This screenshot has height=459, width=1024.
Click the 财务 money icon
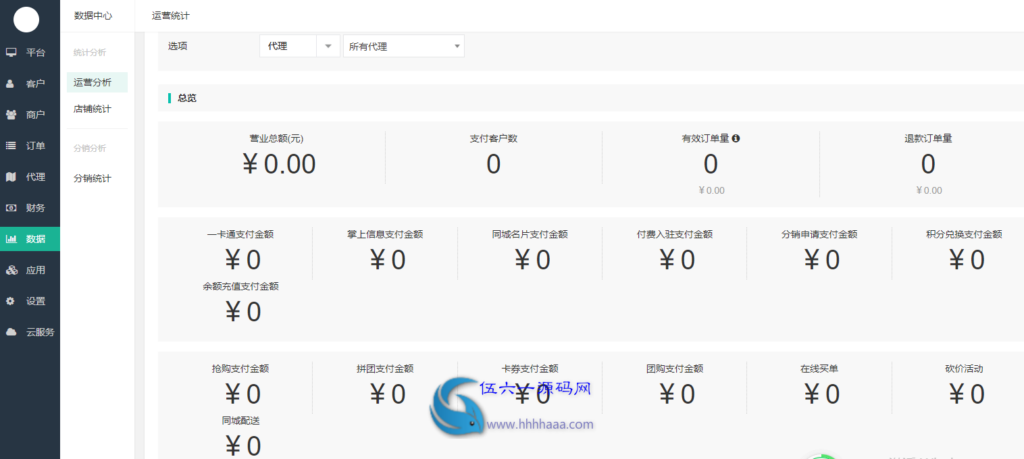[x=10, y=208]
